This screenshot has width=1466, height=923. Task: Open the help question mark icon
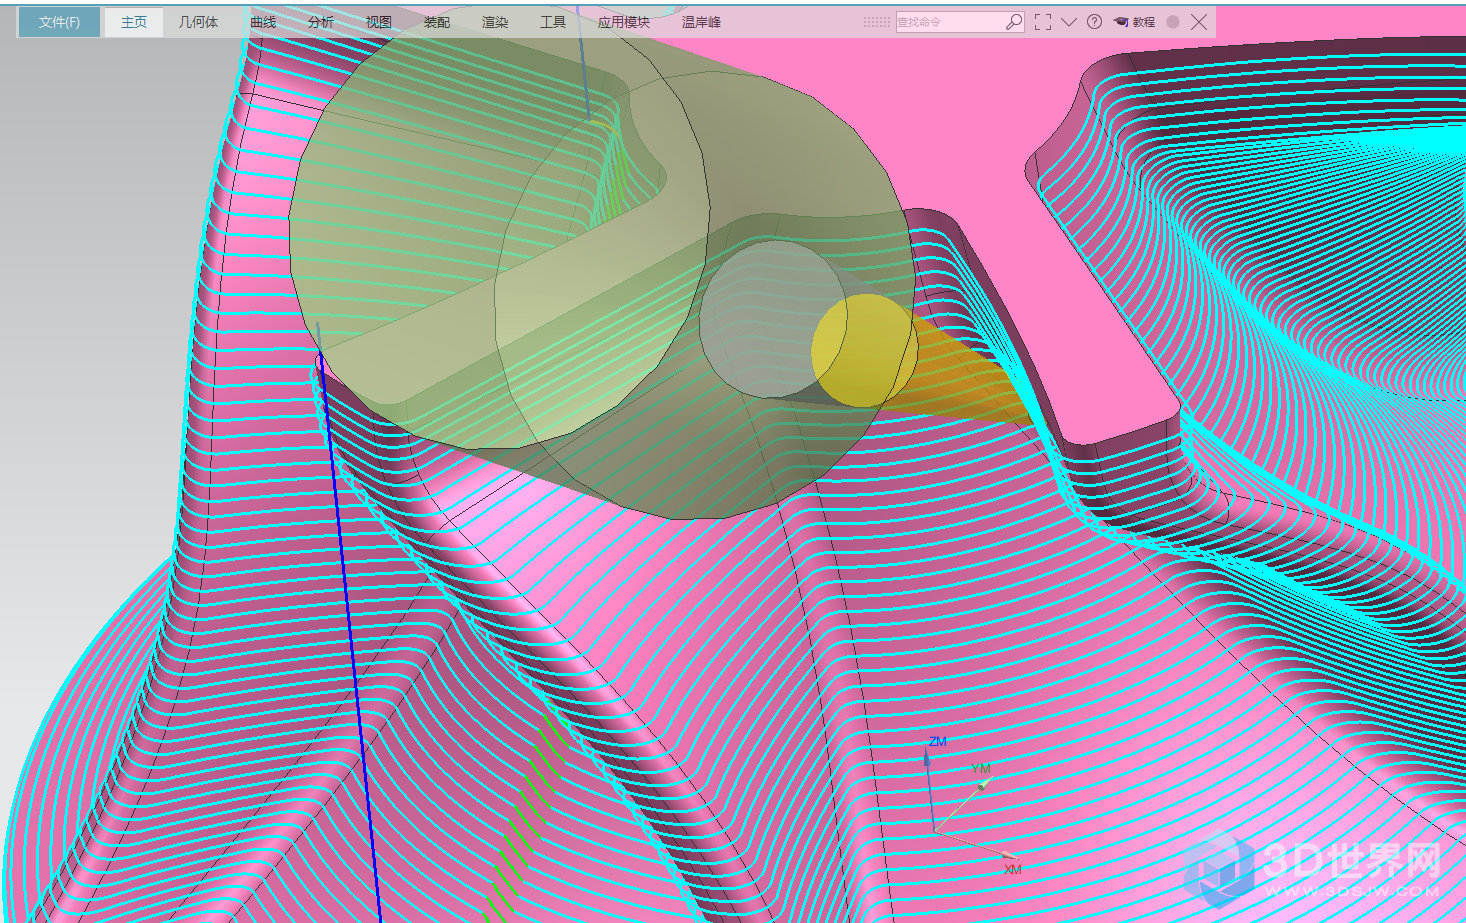[x=1095, y=22]
